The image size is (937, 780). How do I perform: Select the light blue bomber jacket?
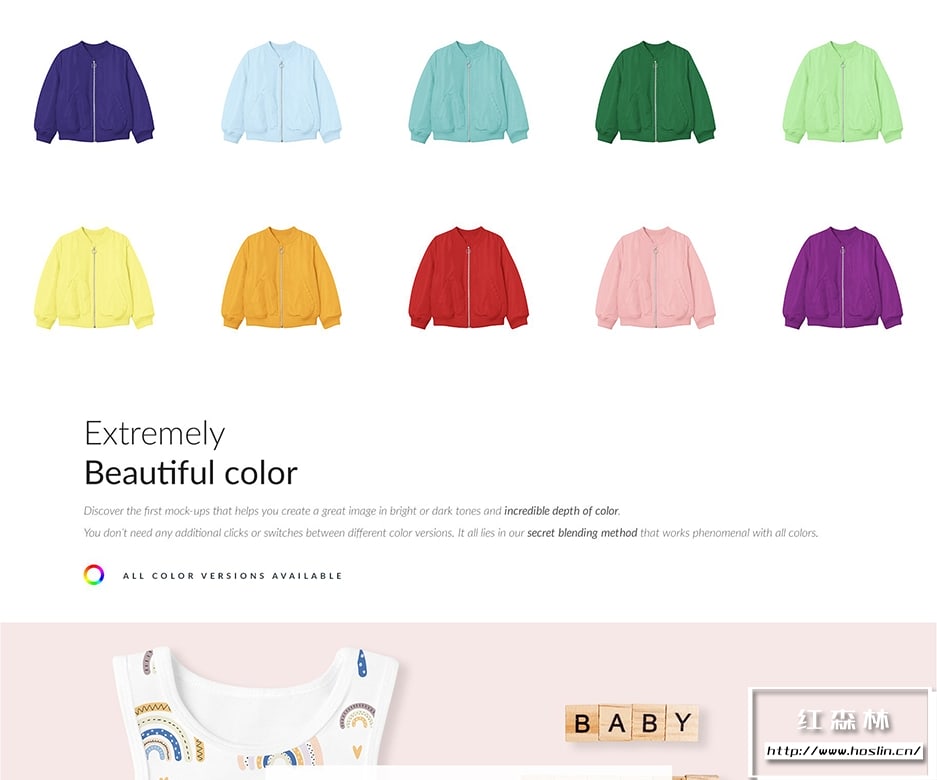(281, 92)
